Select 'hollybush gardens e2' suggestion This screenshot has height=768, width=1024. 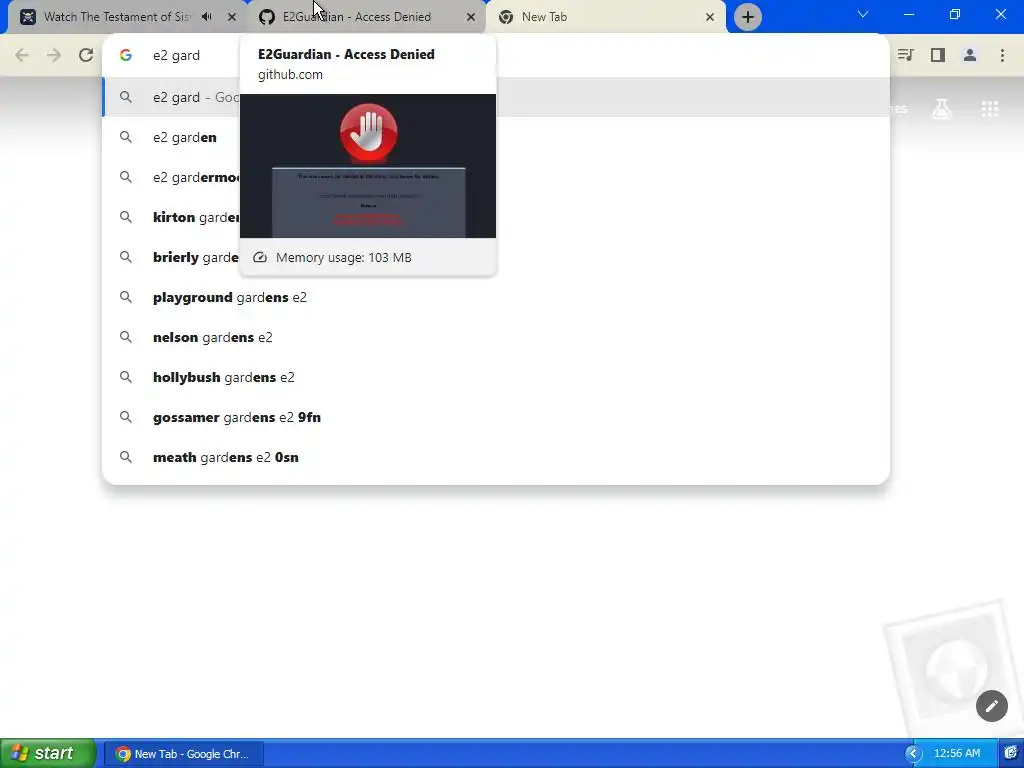click(496, 377)
